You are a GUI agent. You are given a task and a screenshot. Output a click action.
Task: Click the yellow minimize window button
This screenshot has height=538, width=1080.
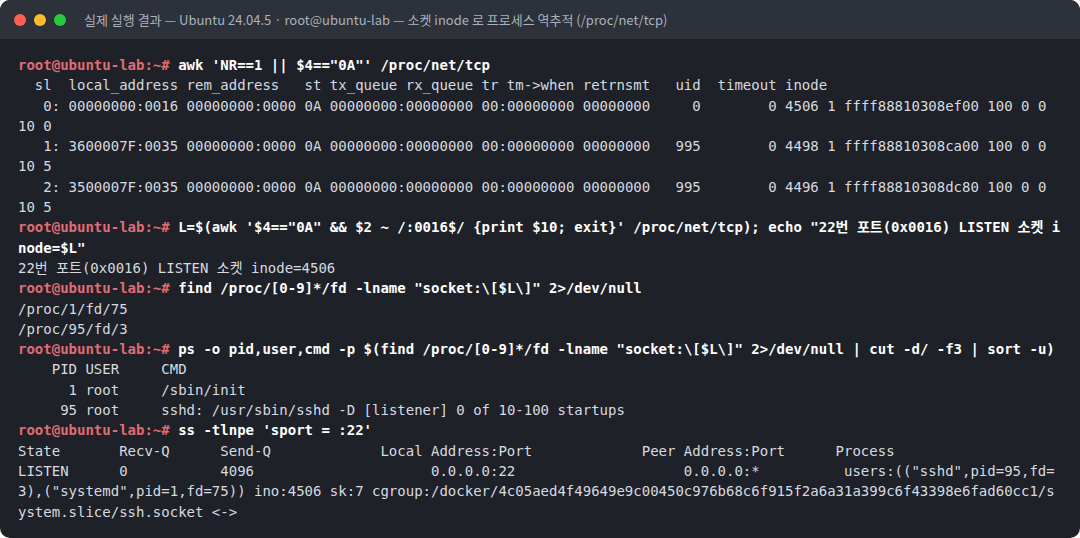(40, 20)
